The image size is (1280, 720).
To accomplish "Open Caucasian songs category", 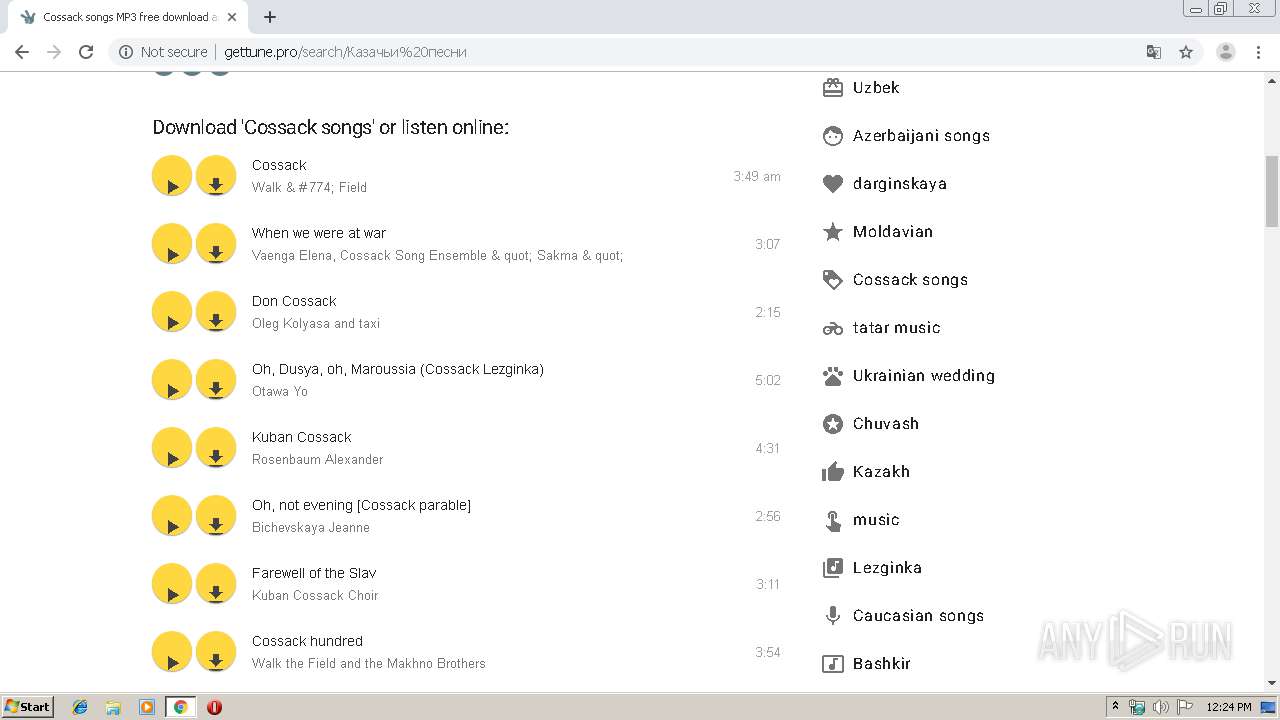I will click(x=918, y=616).
